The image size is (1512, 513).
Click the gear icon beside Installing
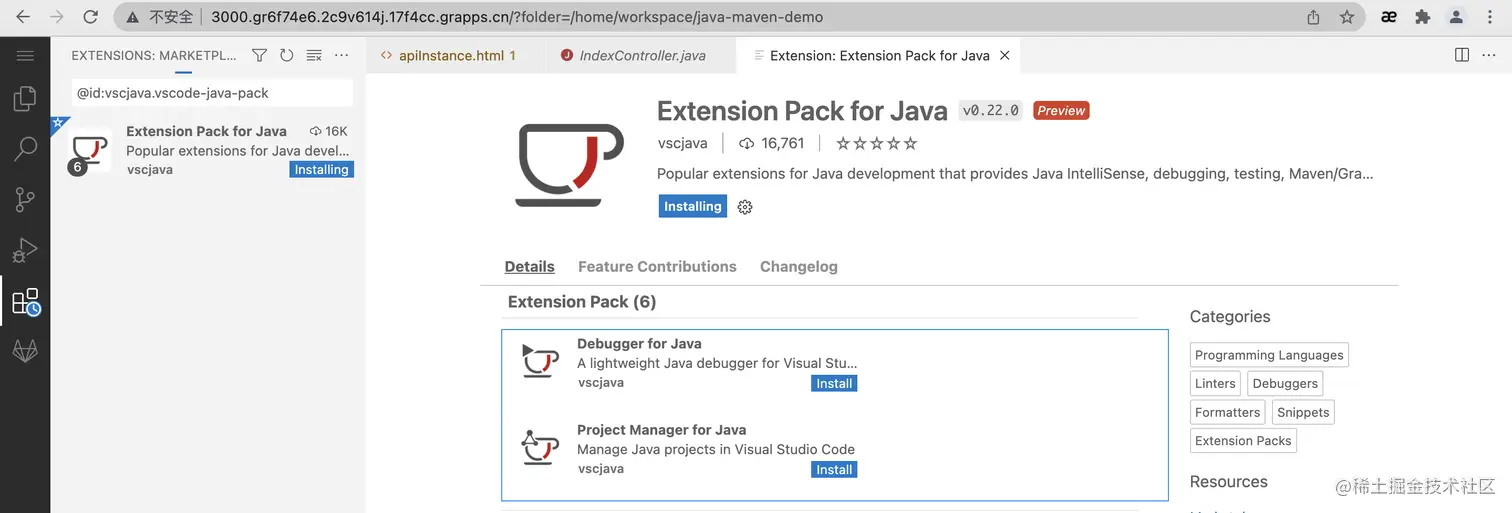[744, 207]
